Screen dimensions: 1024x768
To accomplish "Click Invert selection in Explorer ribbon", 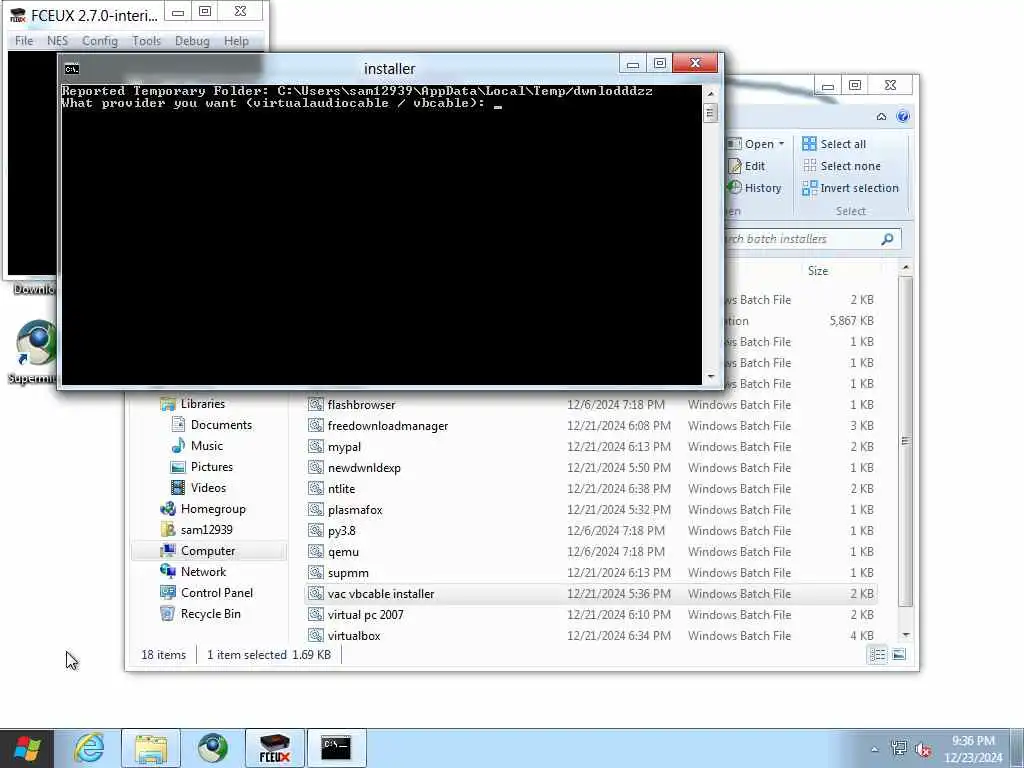I will (850, 188).
